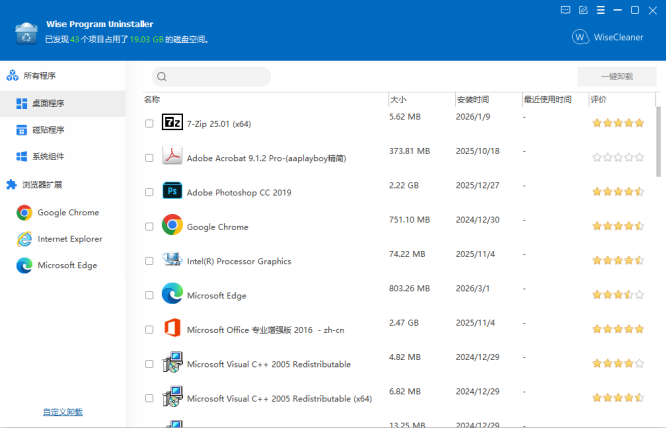Click the 2025/12/27 install date
Screen dimensions: 666x428
[477, 186]
